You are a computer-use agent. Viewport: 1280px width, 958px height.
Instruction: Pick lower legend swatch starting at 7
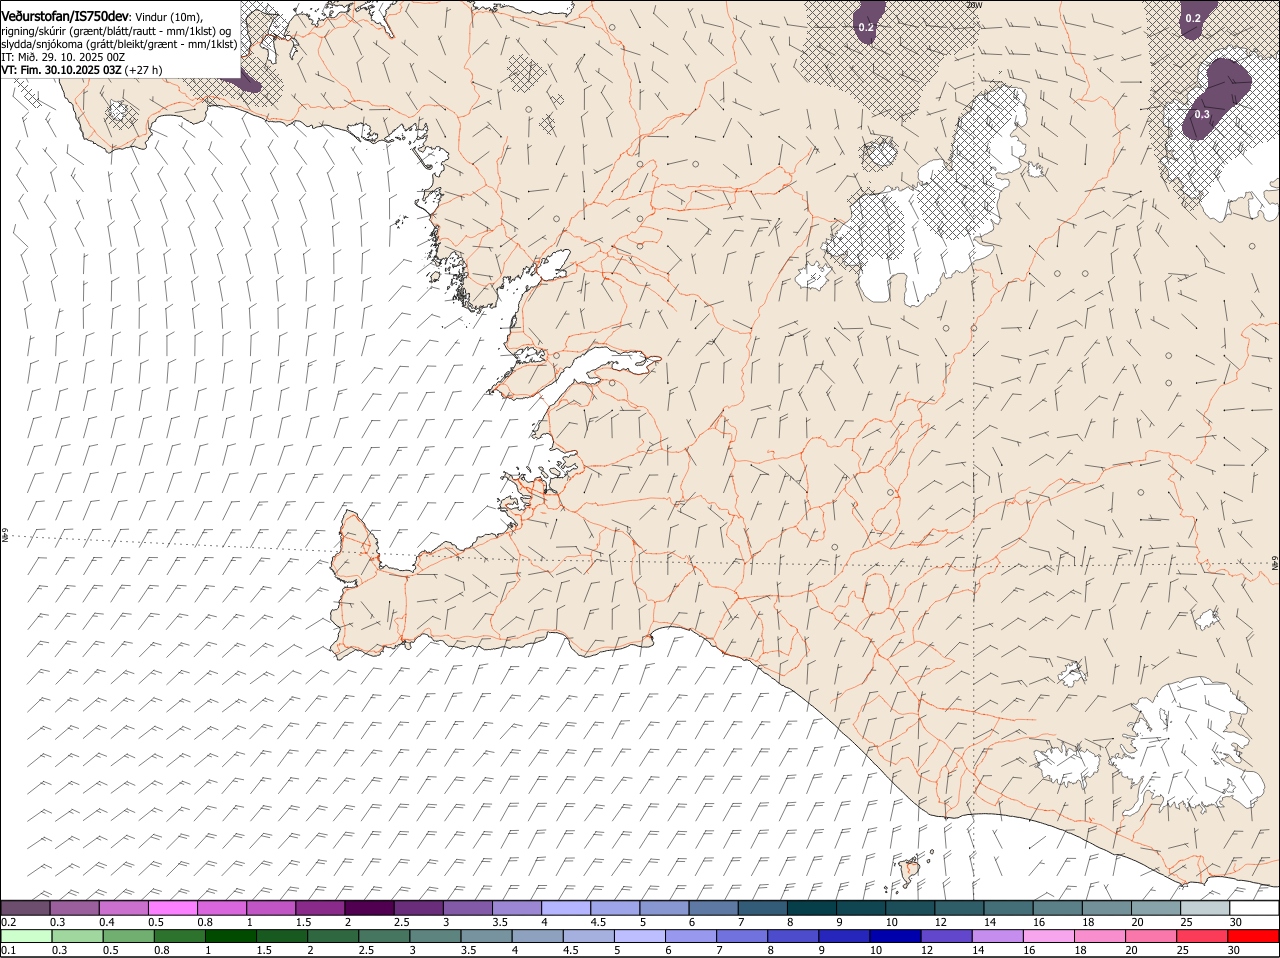(742, 936)
